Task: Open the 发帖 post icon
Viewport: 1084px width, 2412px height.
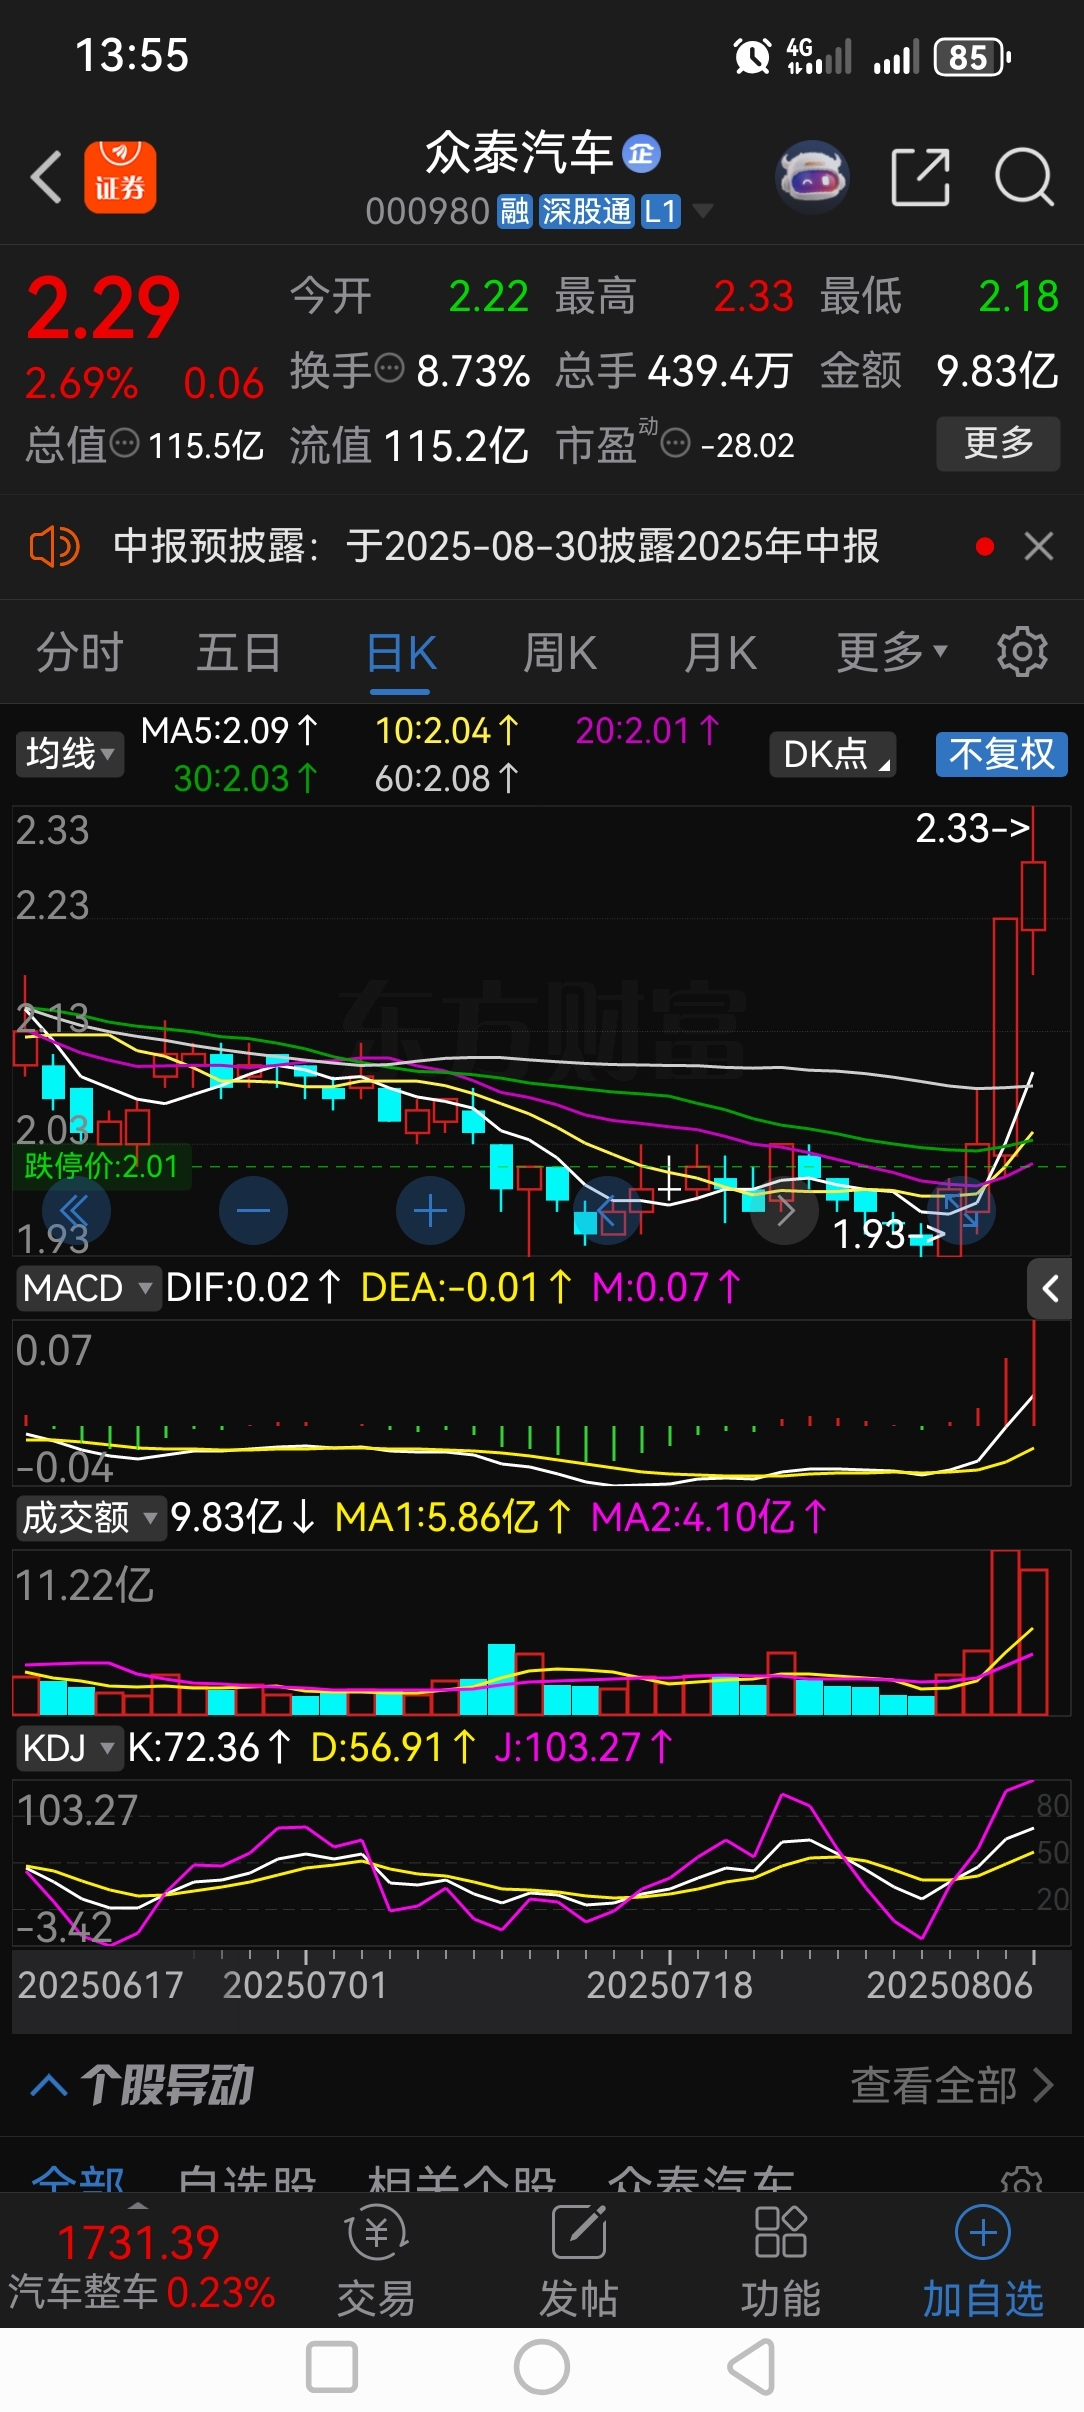Action: click(579, 2262)
